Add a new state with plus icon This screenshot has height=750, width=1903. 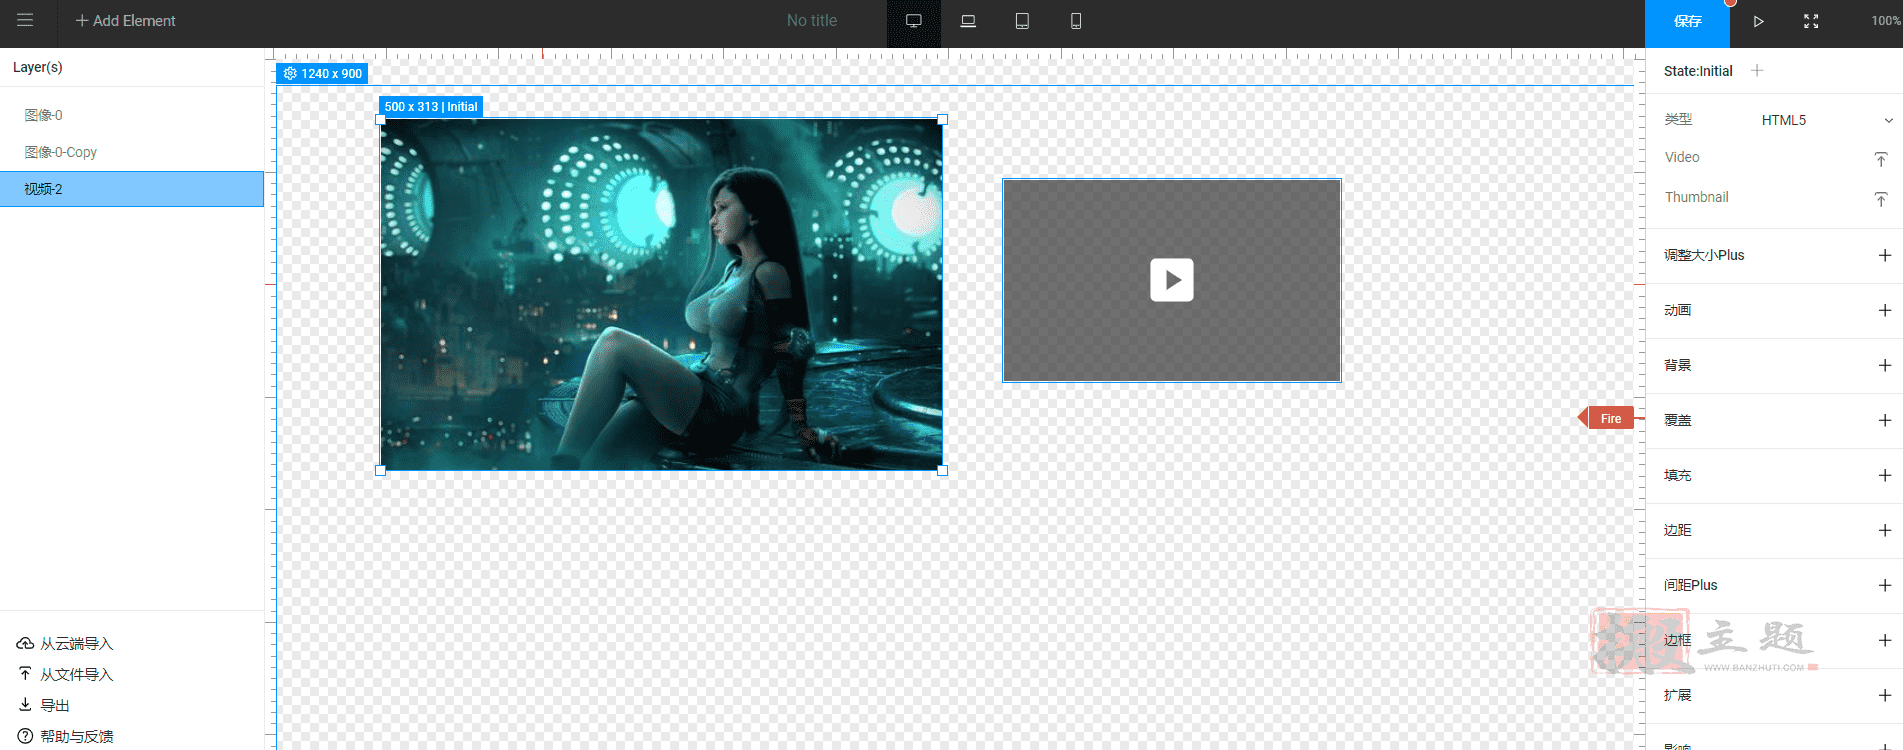click(x=1757, y=70)
